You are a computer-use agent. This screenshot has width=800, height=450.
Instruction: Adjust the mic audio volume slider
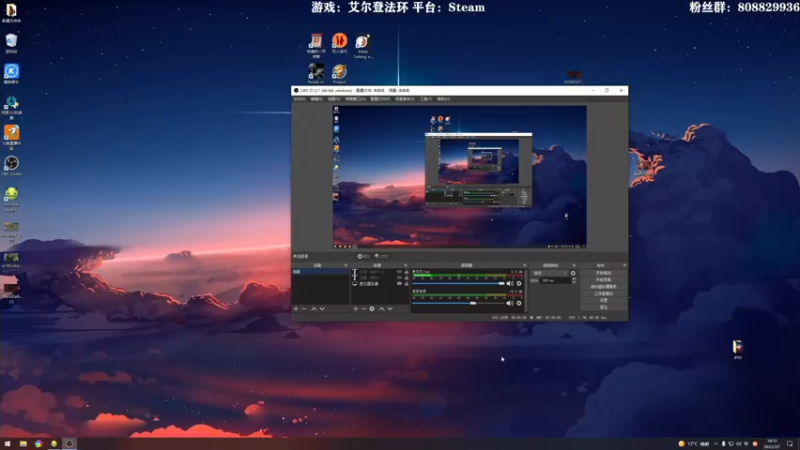(x=458, y=284)
